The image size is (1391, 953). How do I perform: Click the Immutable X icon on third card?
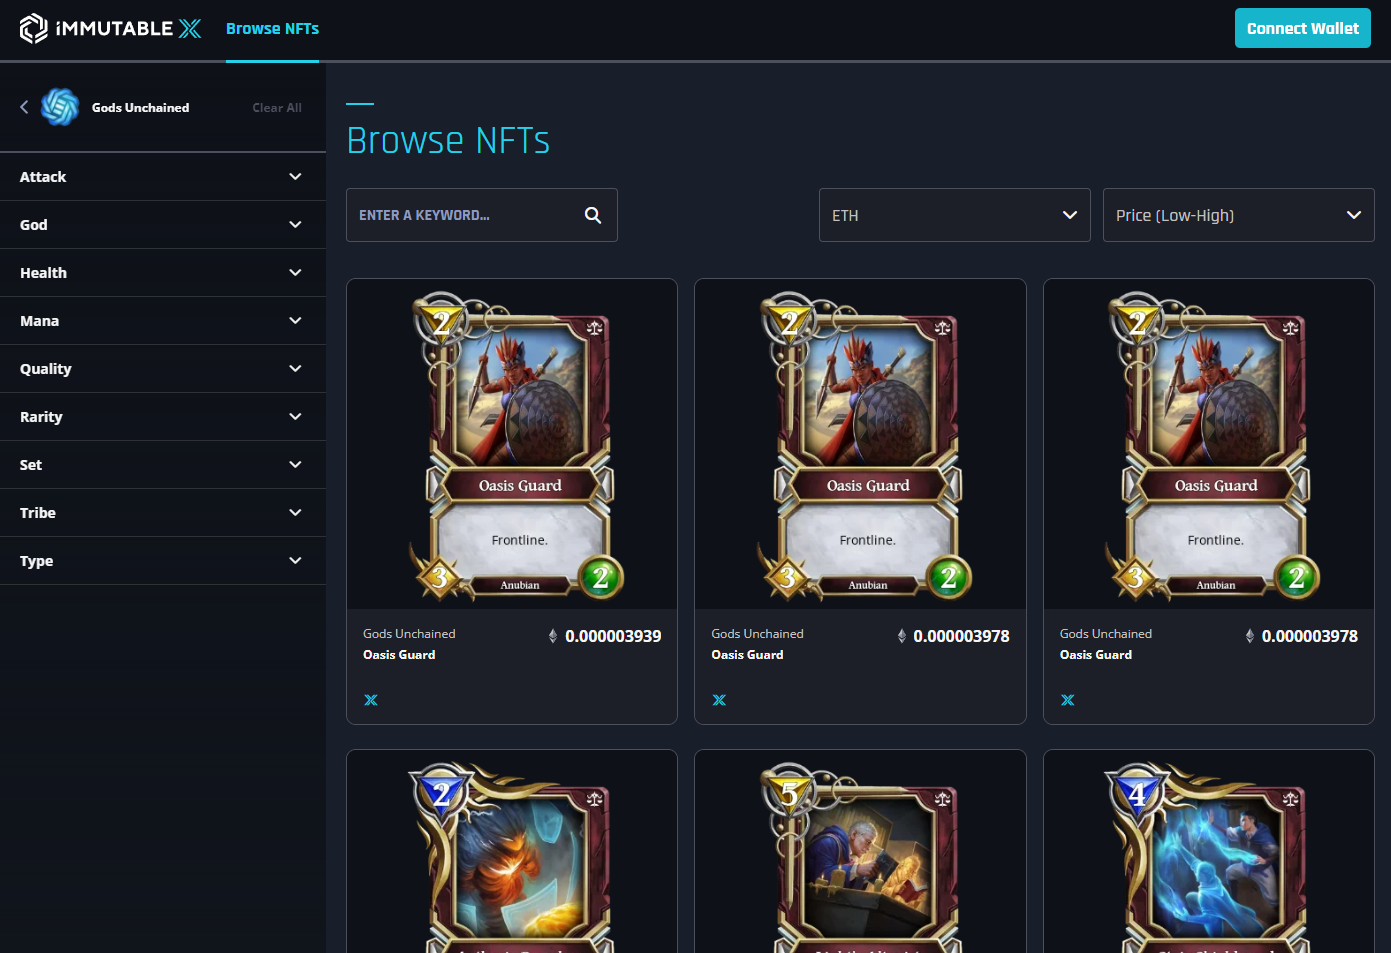(1068, 700)
